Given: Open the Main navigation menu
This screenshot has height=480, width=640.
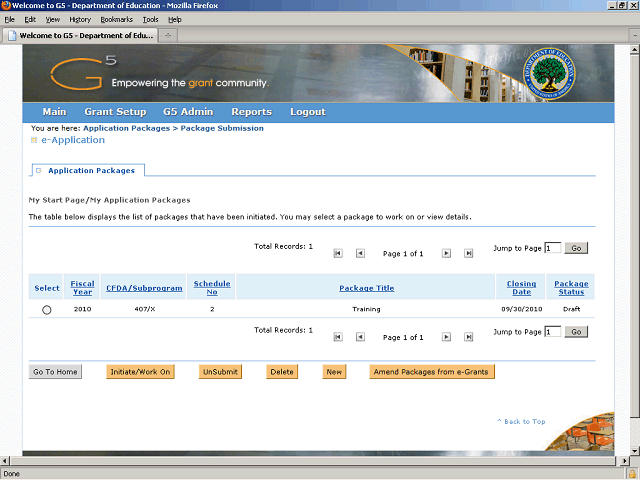Looking at the screenshot, I should [54, 112].
